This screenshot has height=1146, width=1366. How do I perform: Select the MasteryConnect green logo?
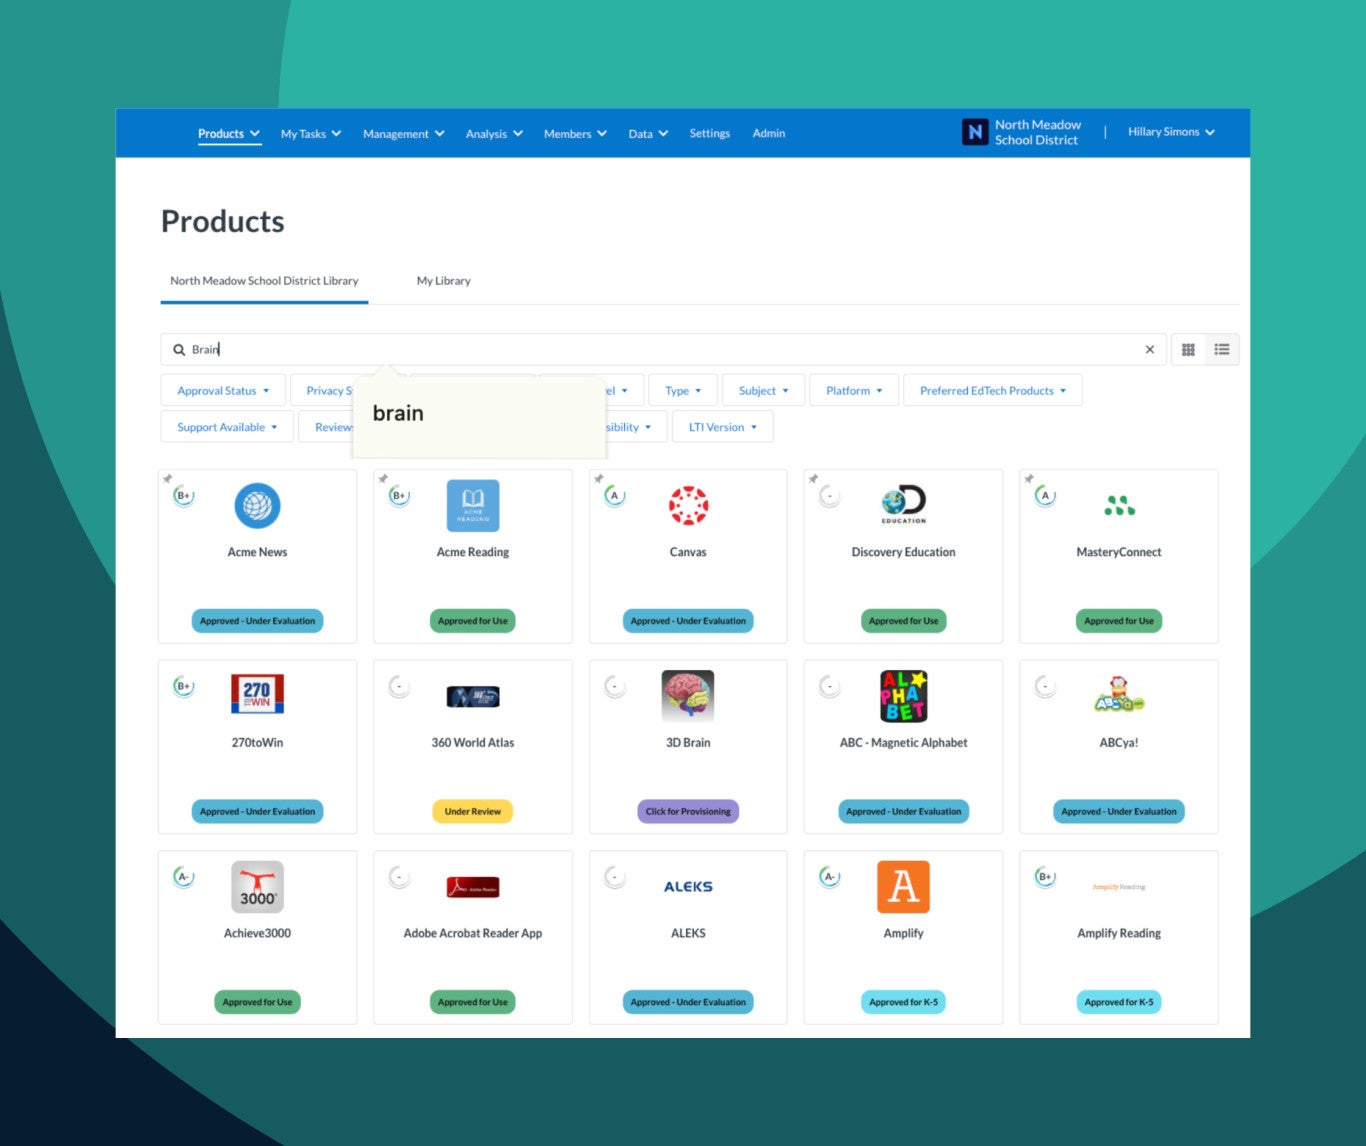pos(1118,506)
